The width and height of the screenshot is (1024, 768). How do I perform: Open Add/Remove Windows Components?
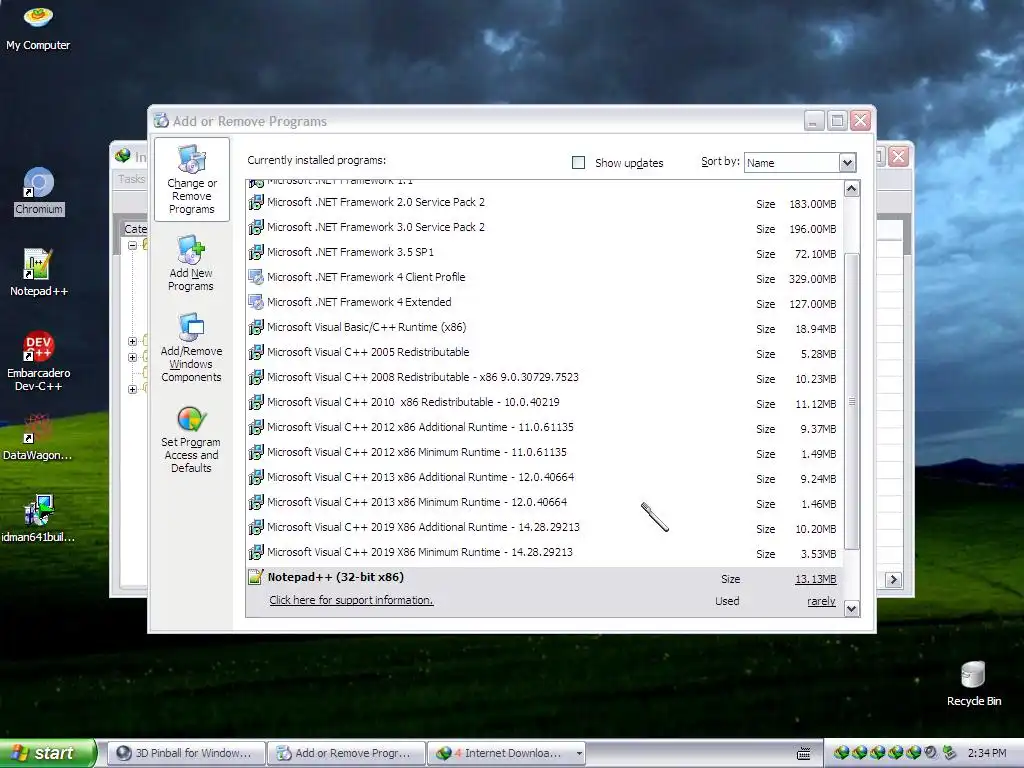pos(191,347)
